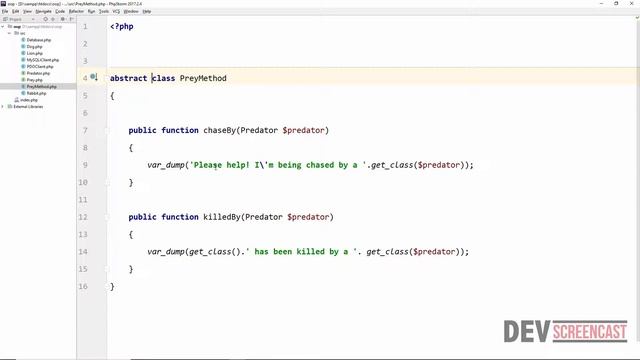
Task: Open the Navigate menu
Action: coord(43,11)
